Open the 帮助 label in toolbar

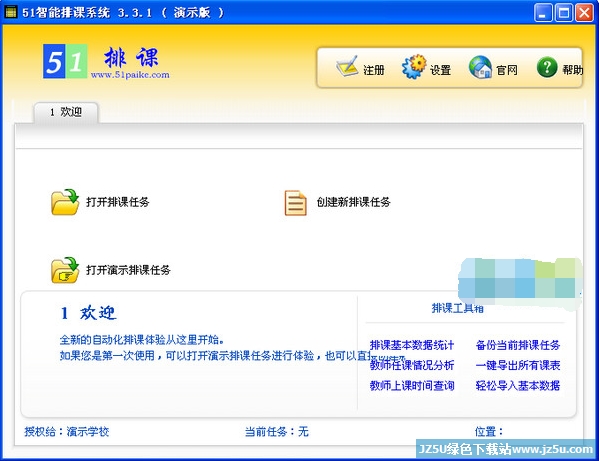pos(572,70)
